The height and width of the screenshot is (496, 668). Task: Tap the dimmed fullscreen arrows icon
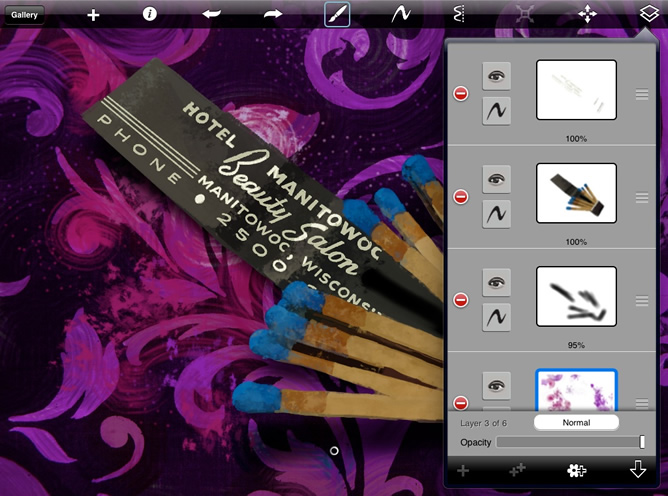[525, 14]
